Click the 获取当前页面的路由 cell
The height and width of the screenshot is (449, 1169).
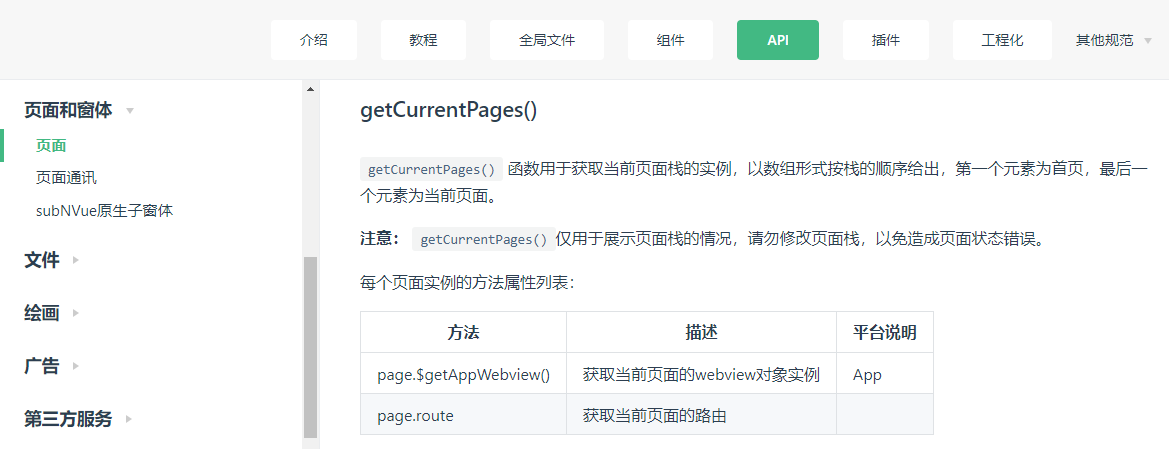tap(702, 415)
